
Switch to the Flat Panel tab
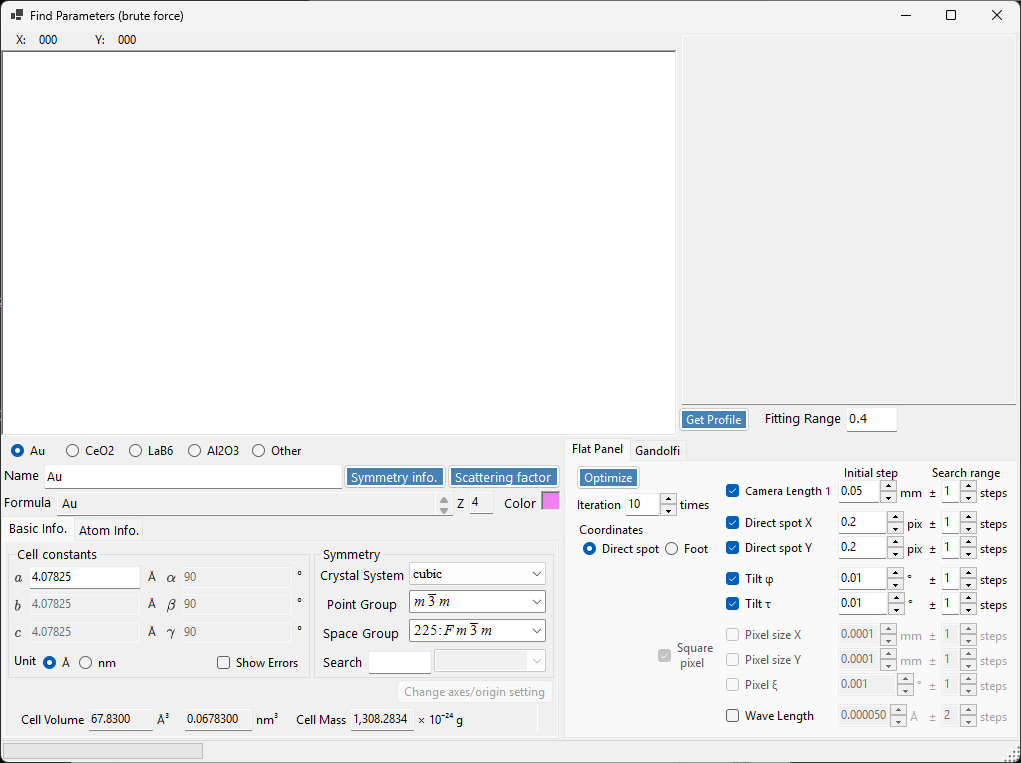(597, 449)
